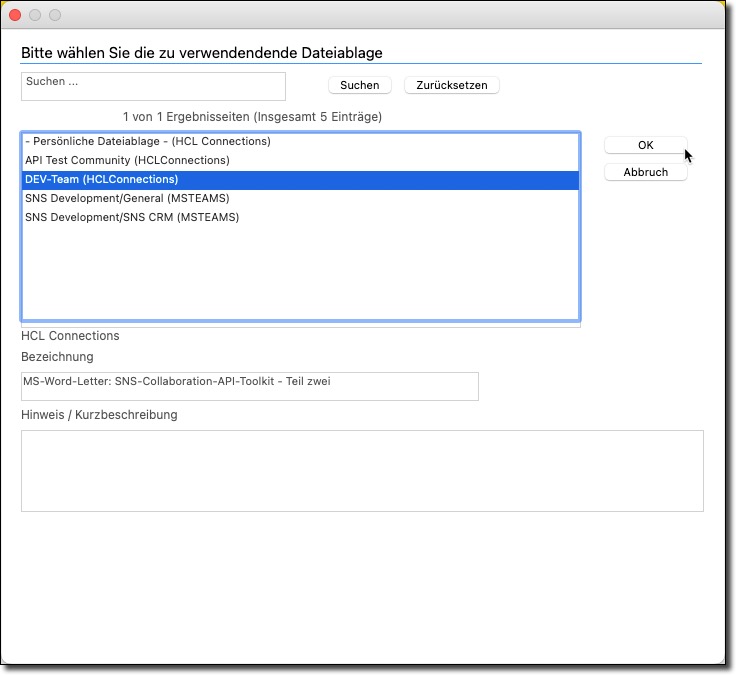This screenshot has width=736, height=675.
Task: Click the Zurücksetzen button
Action: pyautogui.click(x=452, y=85)
